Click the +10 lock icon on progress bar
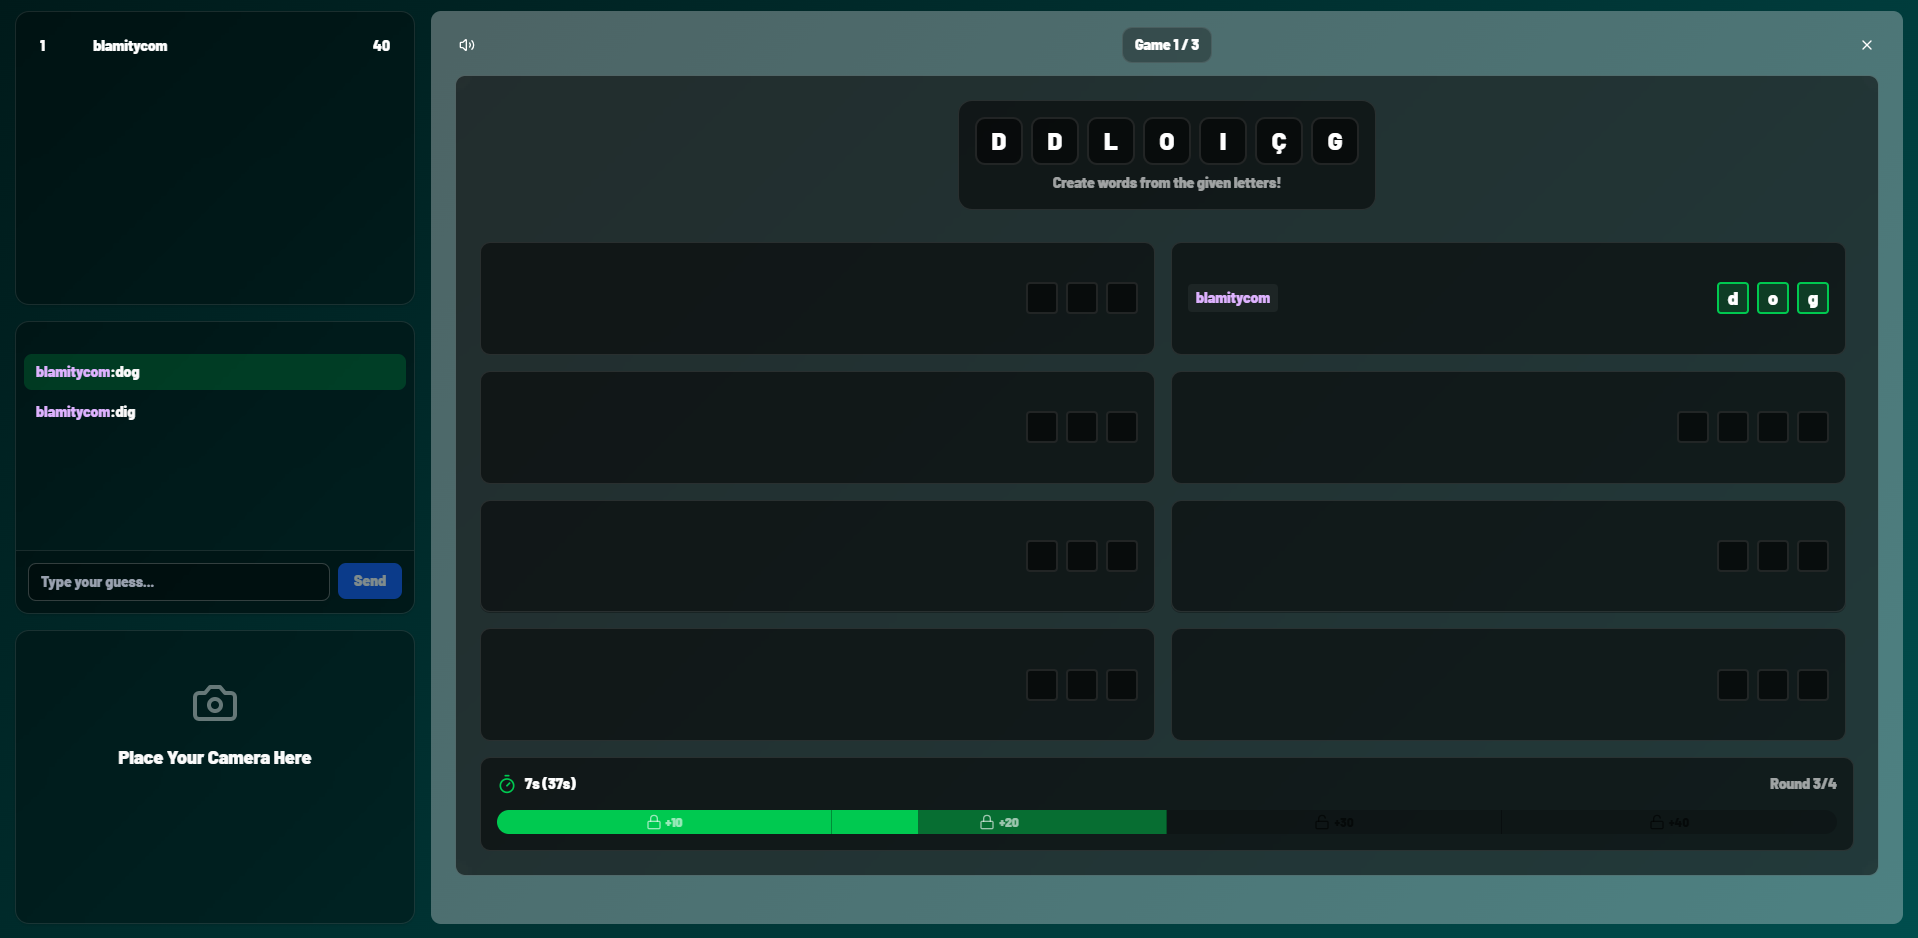Viewport: 1918px width, 938px height. point(654,822)
